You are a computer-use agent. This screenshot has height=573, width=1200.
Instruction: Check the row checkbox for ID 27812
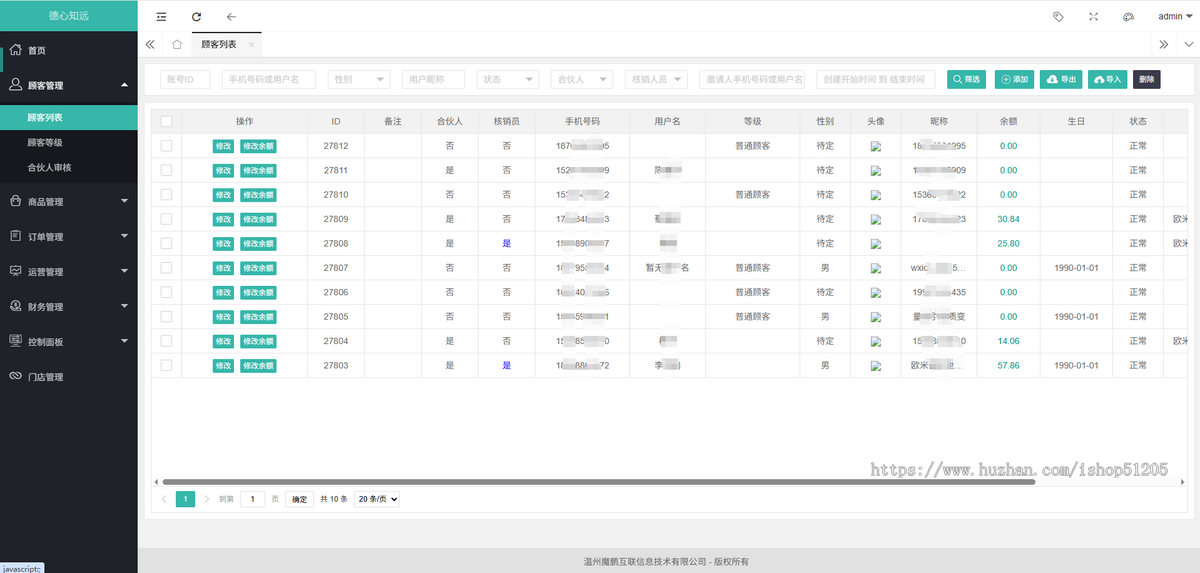coord(166,146)
